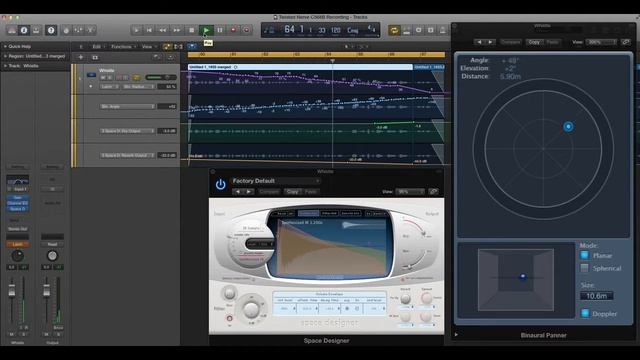Click the Pause transport button
Screen dimensions: 640x360
[220, 30]
